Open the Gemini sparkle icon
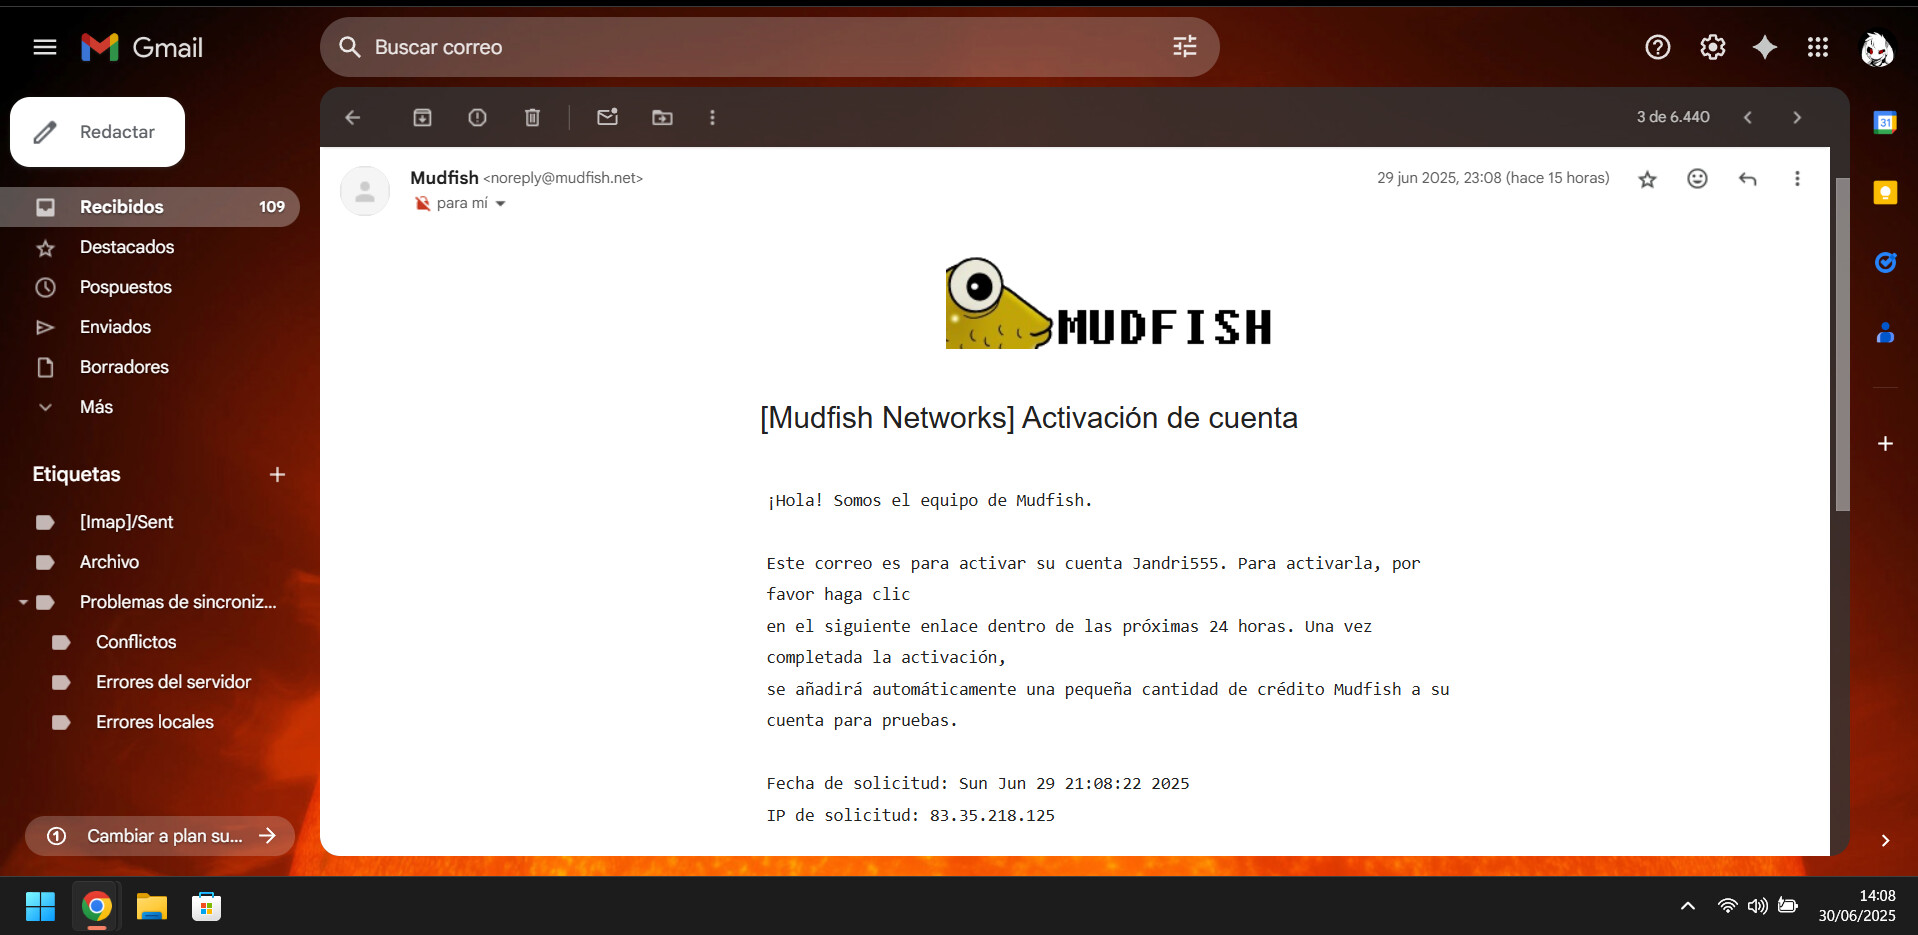 1765,47
